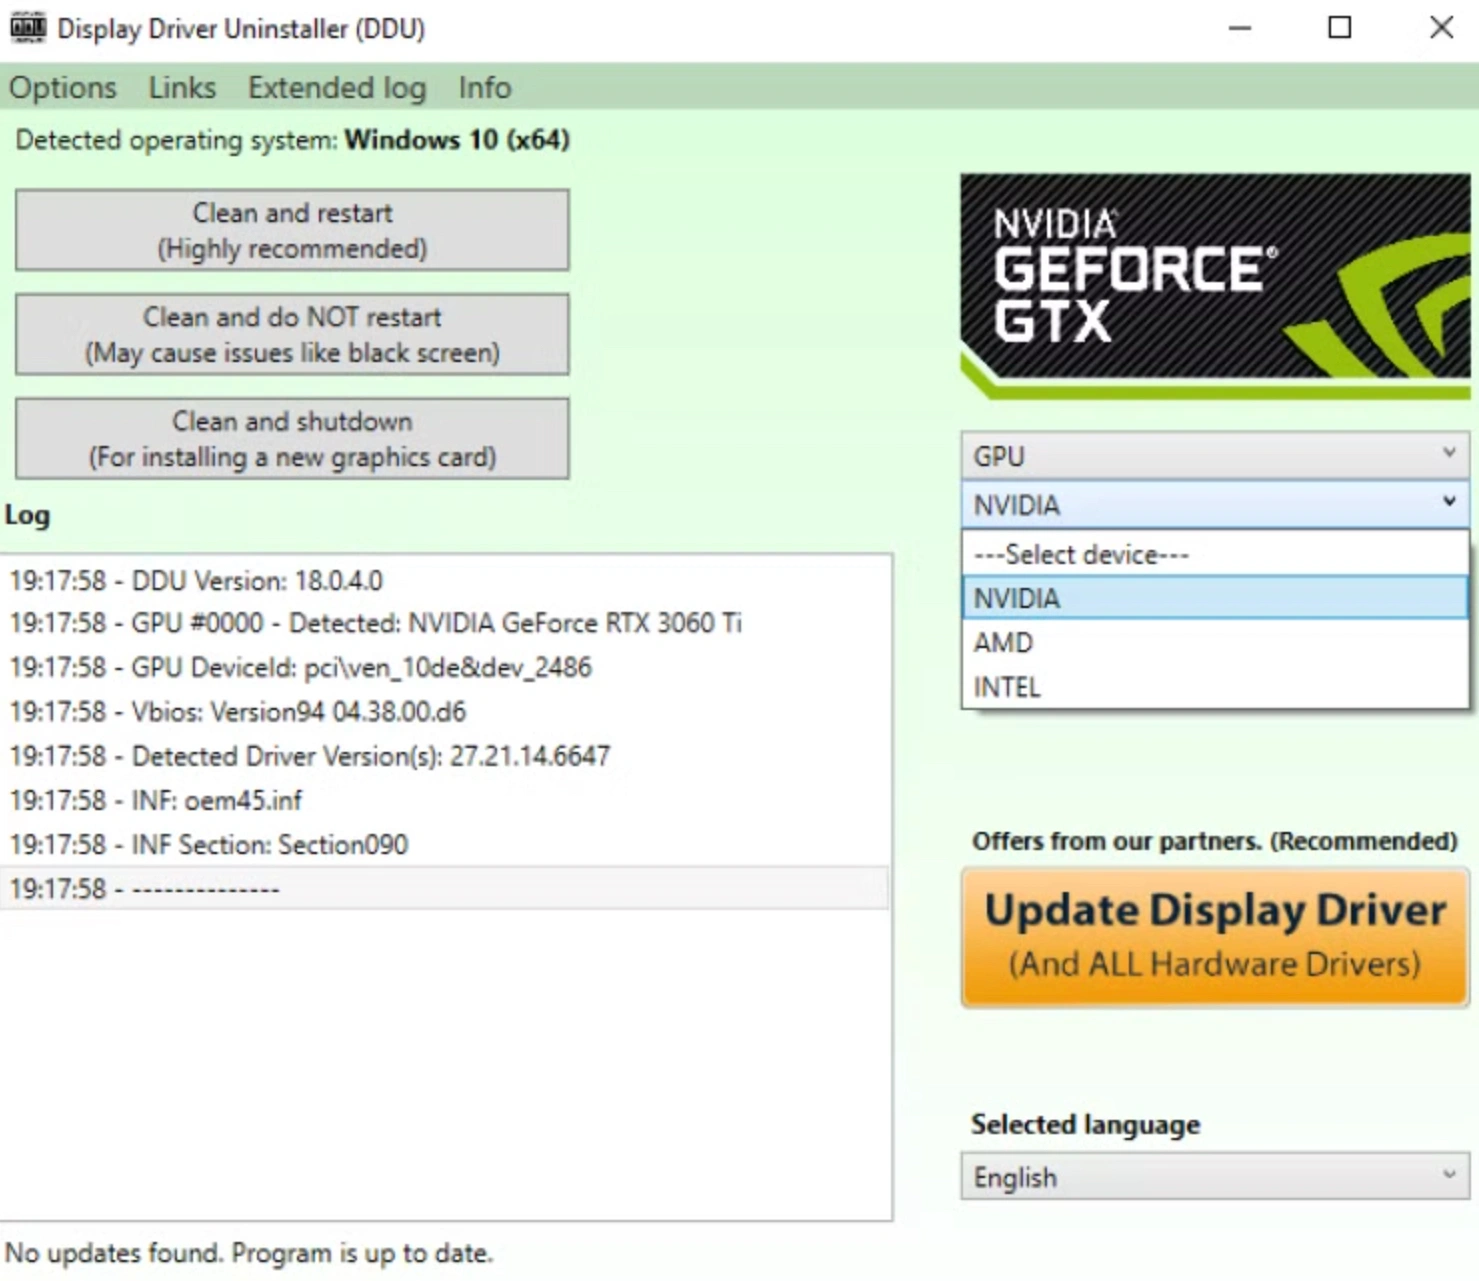Close the Display Driver Uninstaller window
The image size is (1479, 1281).
pyautogui.click(x=1441, y=28)
